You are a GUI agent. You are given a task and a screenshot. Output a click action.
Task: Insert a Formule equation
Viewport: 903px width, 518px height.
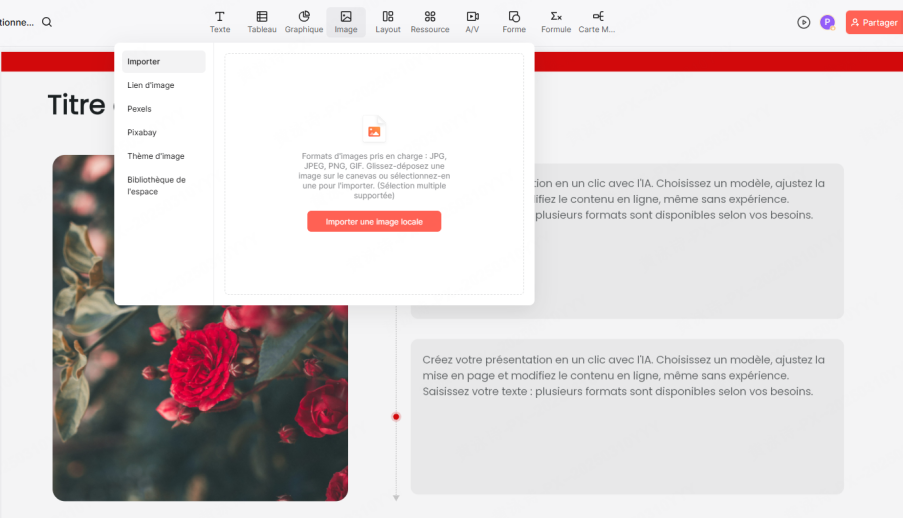tap(556, 21)
